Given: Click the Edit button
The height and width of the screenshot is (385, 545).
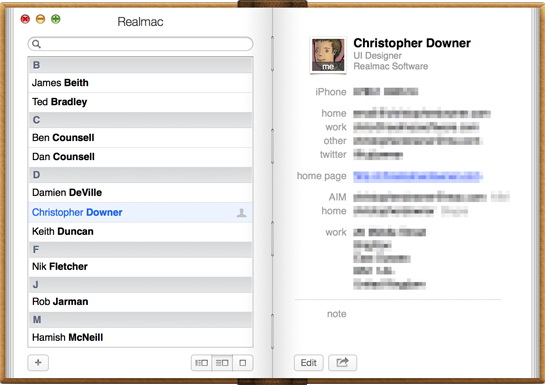Looking at the screenshot, I should coord(309,363).
